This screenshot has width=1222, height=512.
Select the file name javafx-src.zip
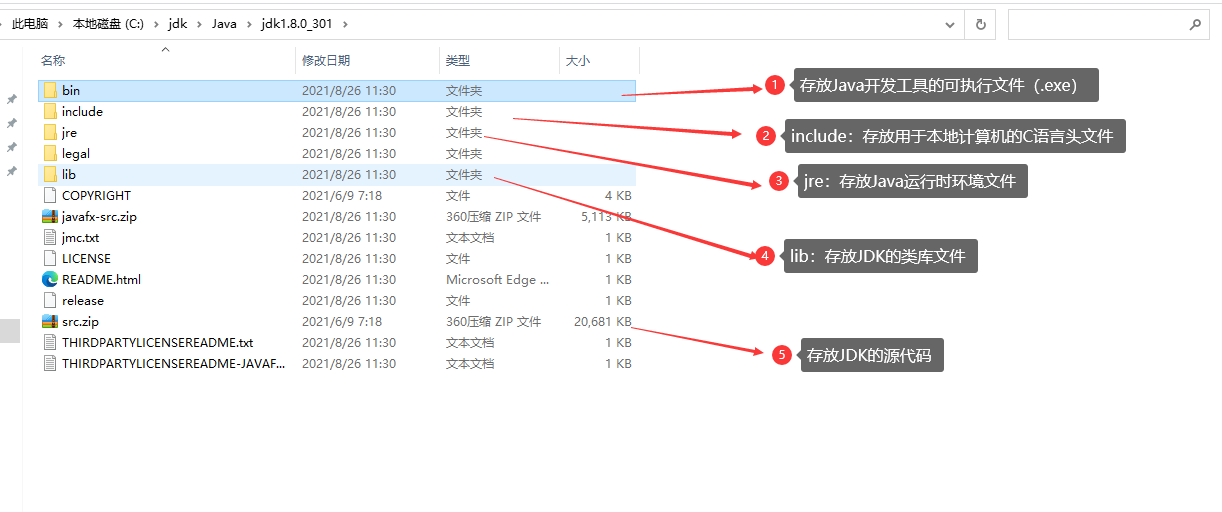pyautogui.click(x=100, y=216)
